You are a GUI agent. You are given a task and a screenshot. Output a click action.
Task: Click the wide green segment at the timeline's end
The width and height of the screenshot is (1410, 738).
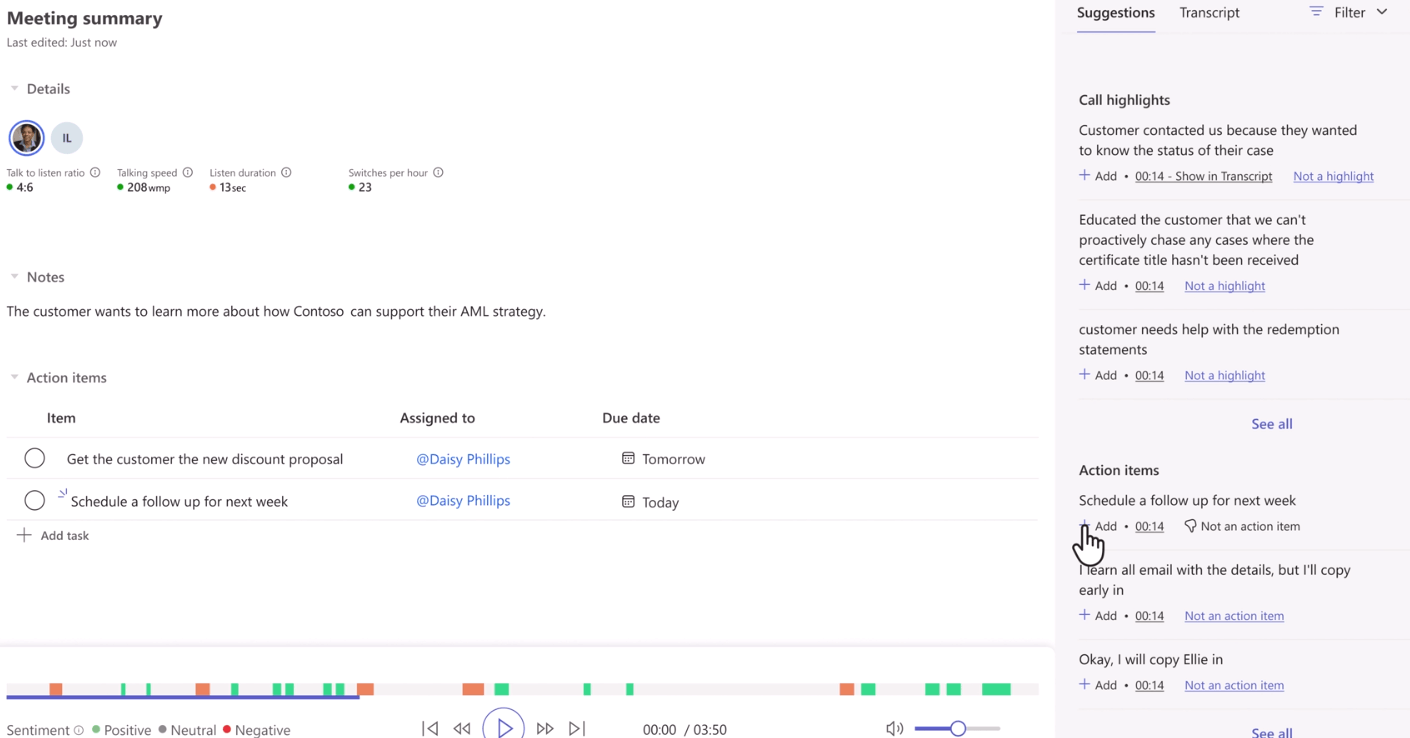coord(996,689)
